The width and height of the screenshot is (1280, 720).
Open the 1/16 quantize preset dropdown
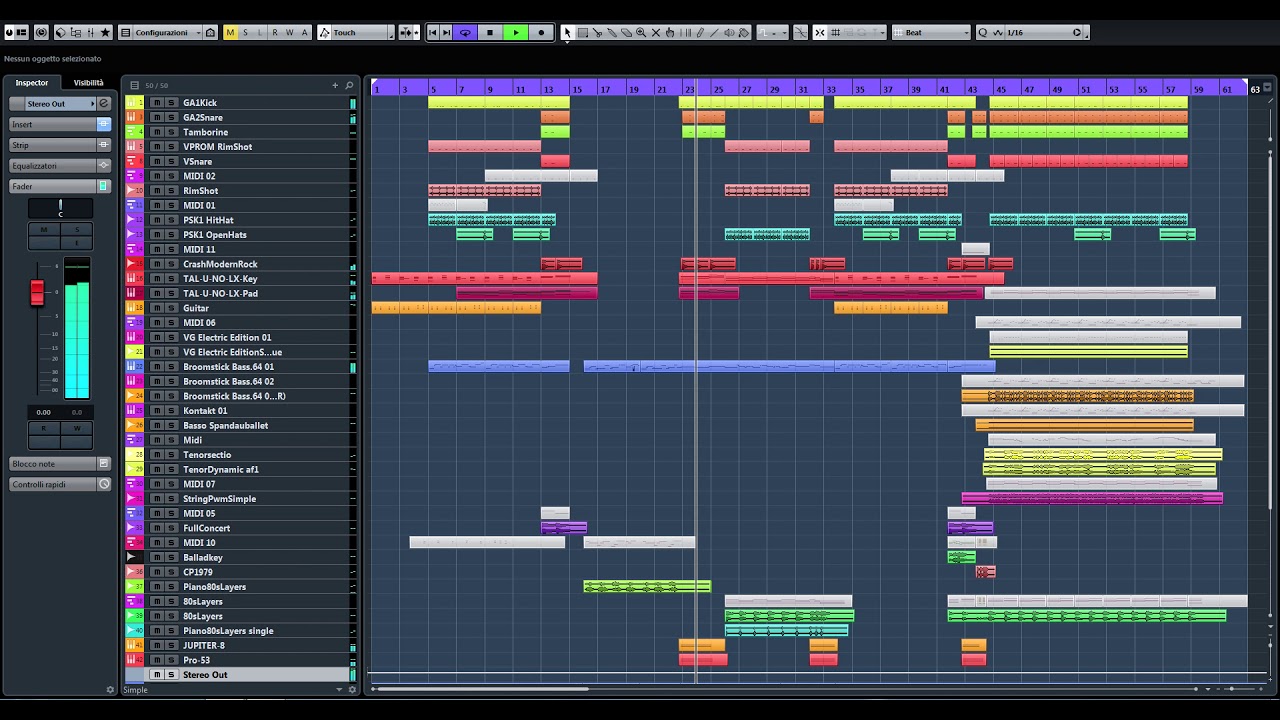pyautogui.click(x=1044, y=33)
